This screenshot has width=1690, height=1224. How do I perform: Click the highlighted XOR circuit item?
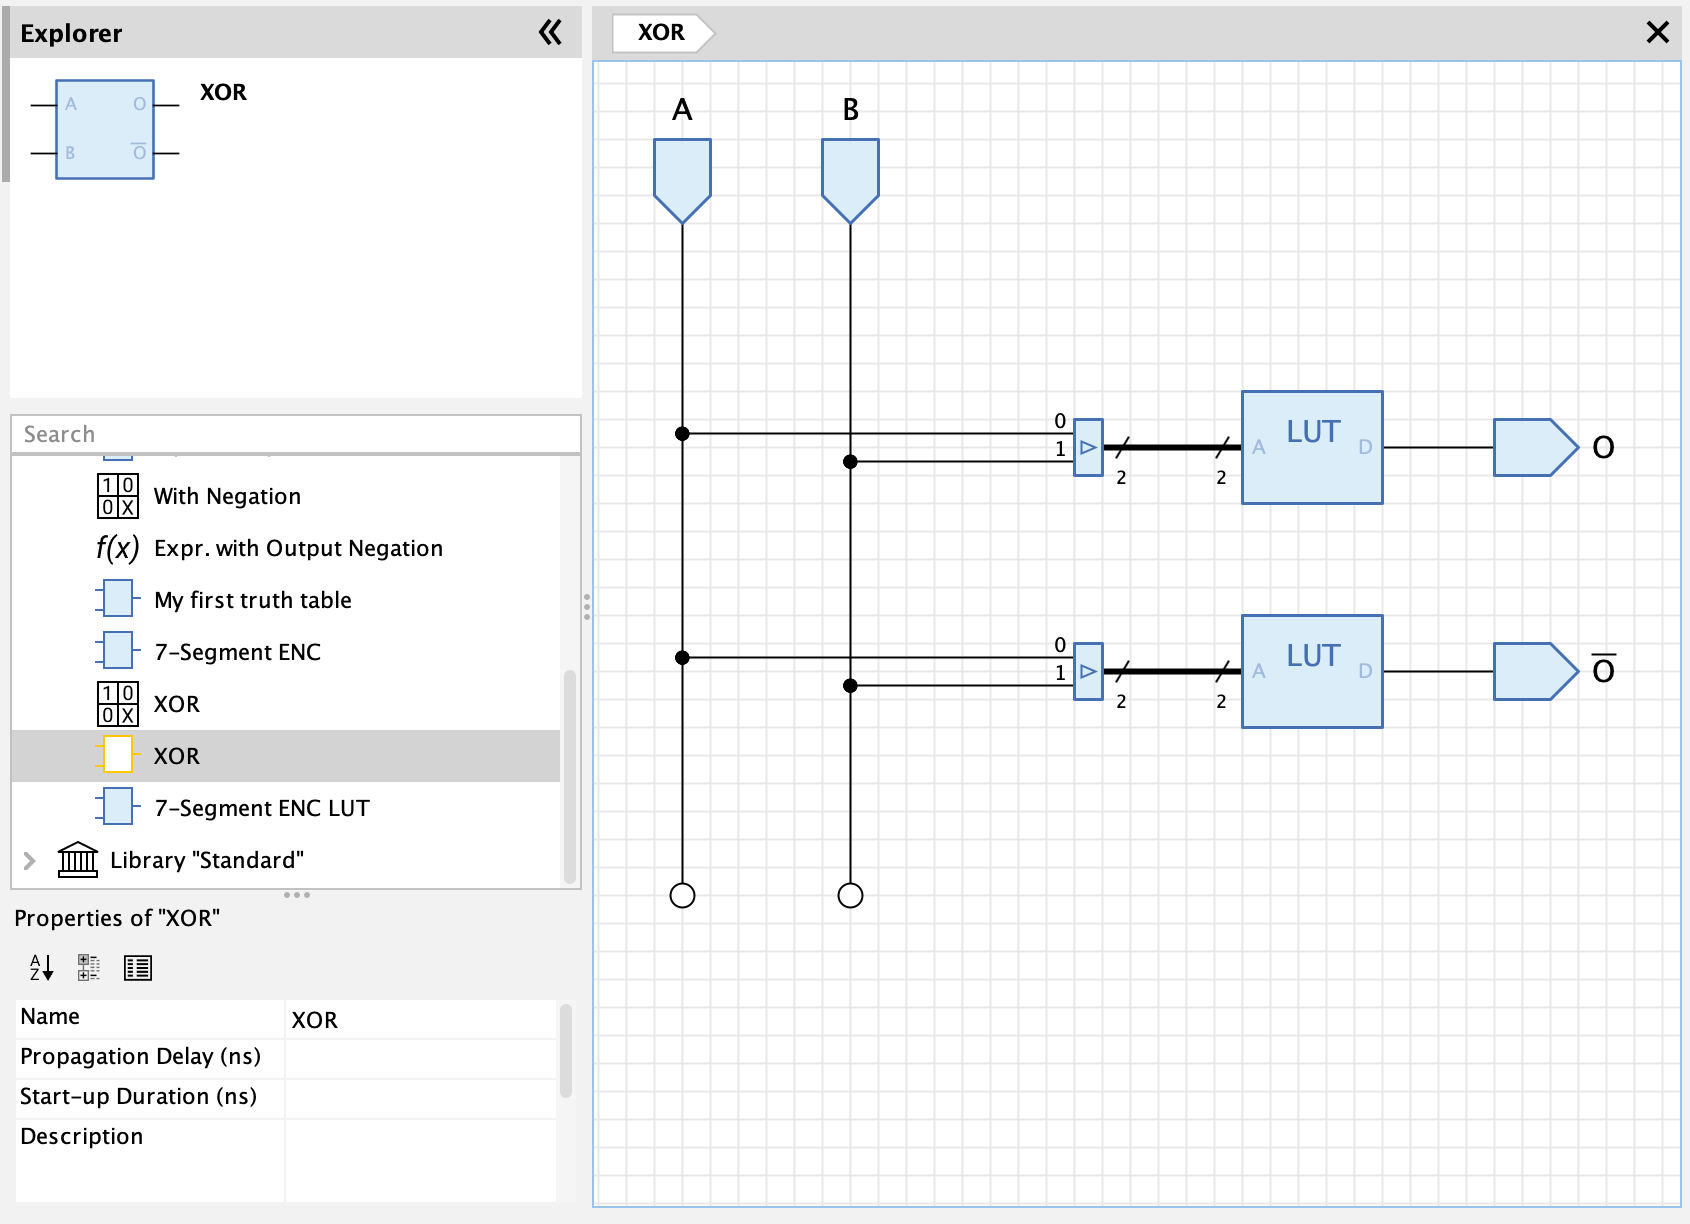tap(286, 756)
